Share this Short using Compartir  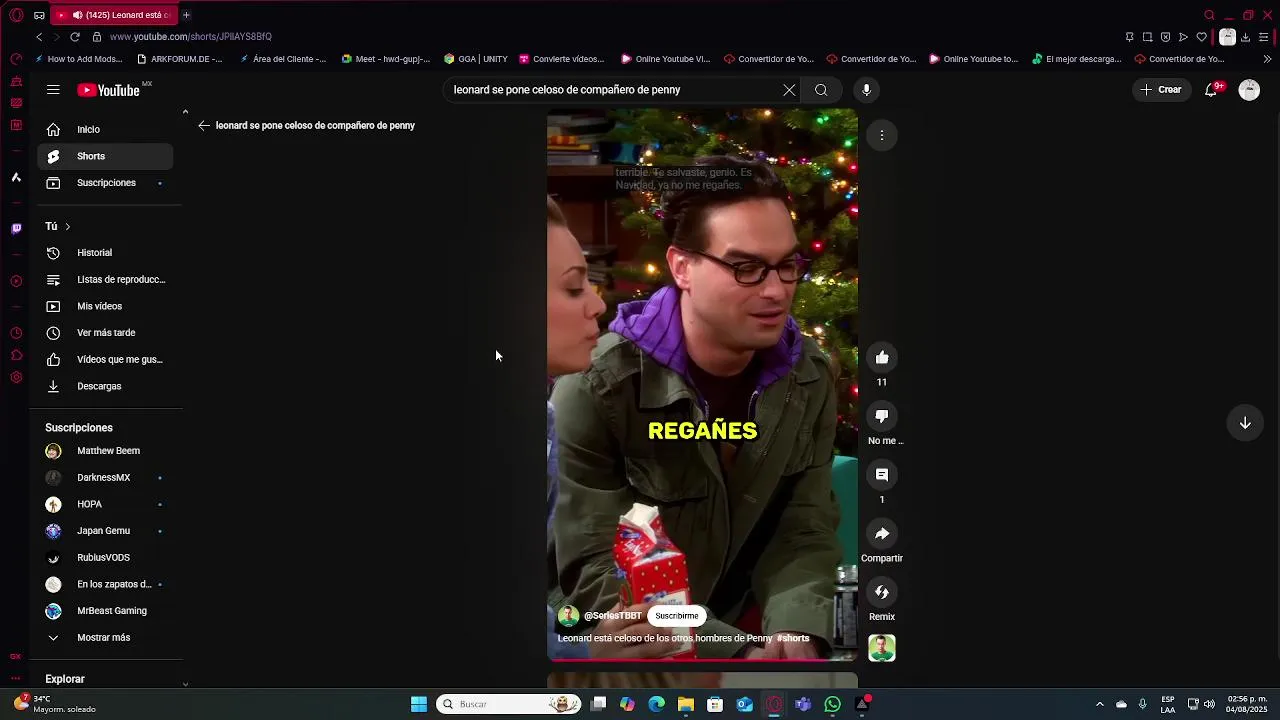coord(882,534)
